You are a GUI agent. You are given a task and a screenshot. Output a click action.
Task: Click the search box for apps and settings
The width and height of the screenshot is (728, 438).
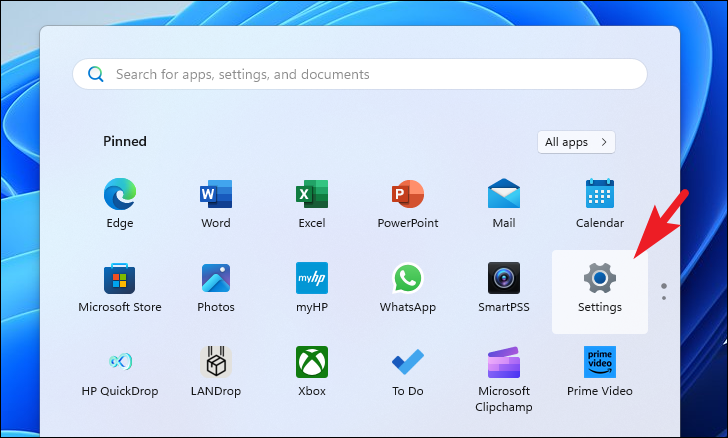click(x=360, y=74)
